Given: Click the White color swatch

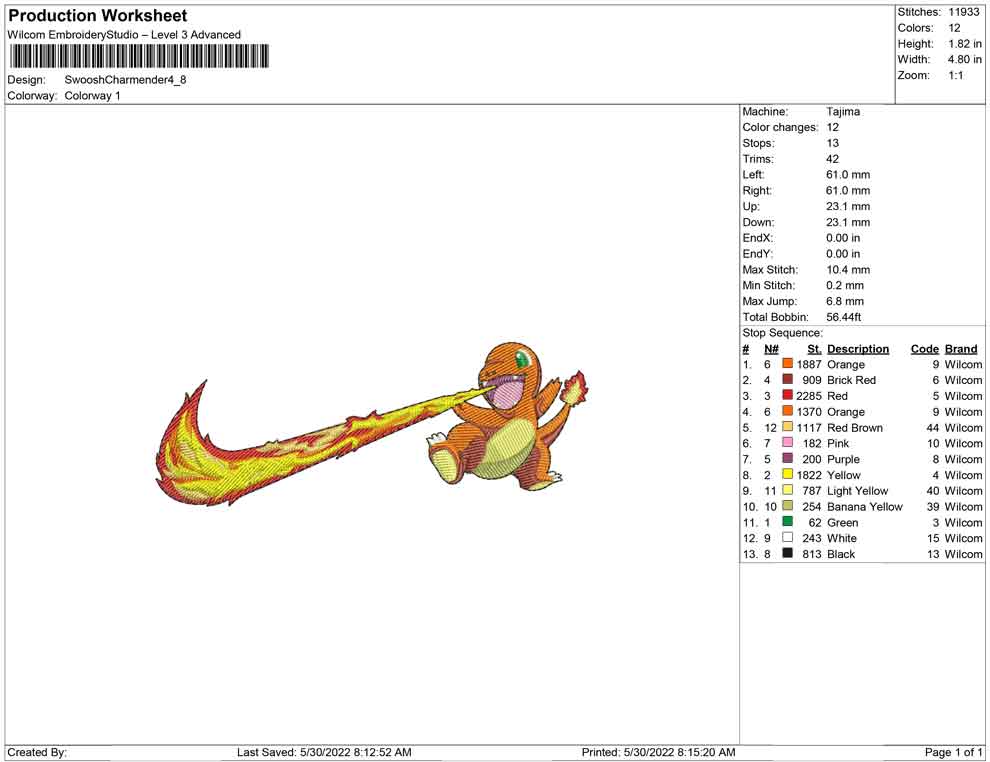Looking at the screenshot, I should [787, 537].
